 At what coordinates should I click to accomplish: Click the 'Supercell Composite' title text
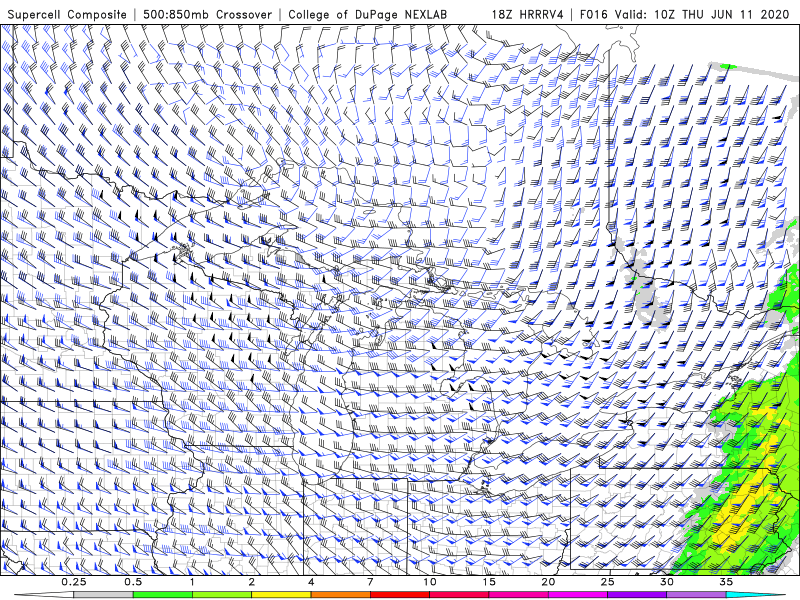pos(67,14)
